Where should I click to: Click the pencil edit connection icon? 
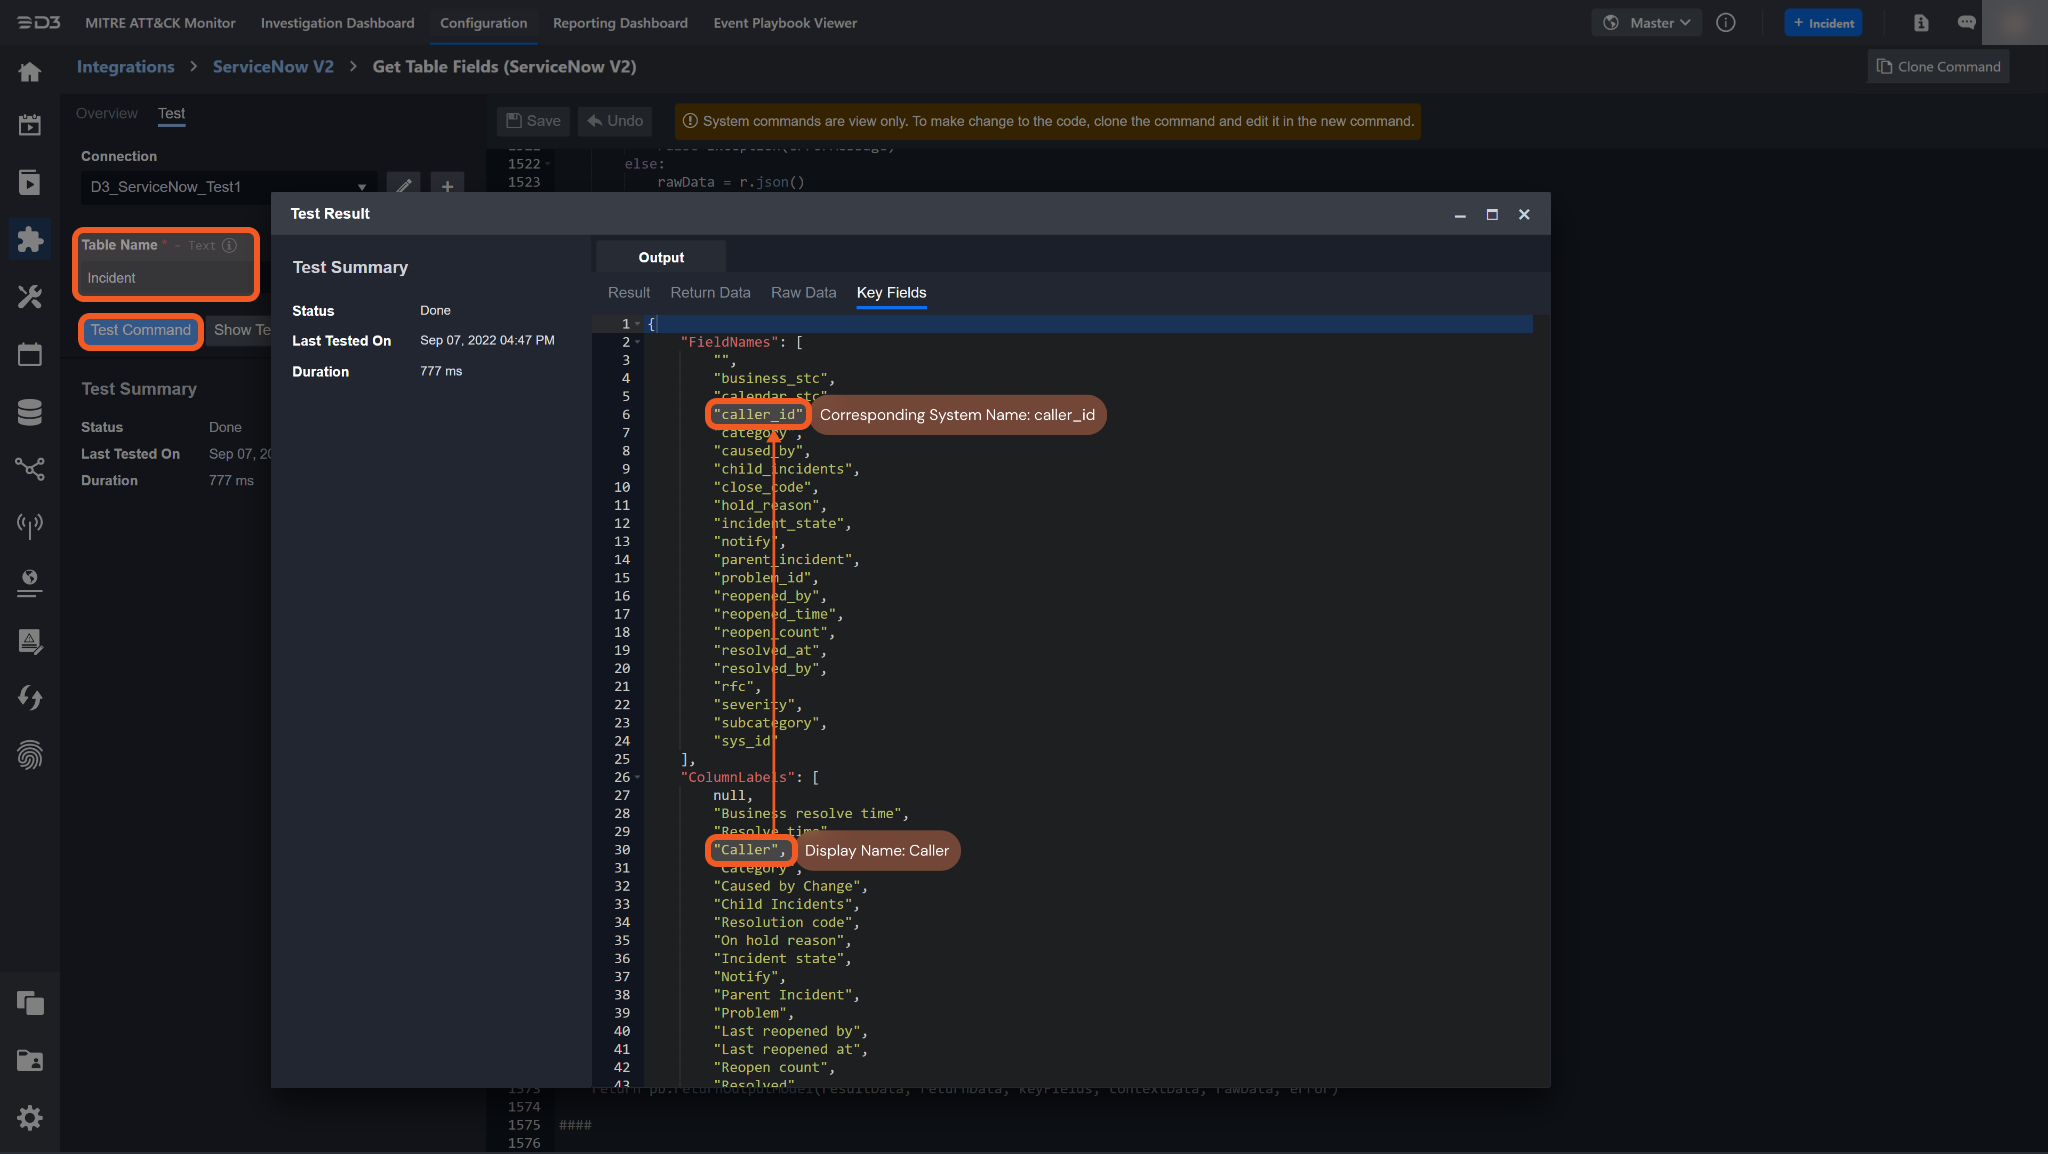[x=404, y=186]
